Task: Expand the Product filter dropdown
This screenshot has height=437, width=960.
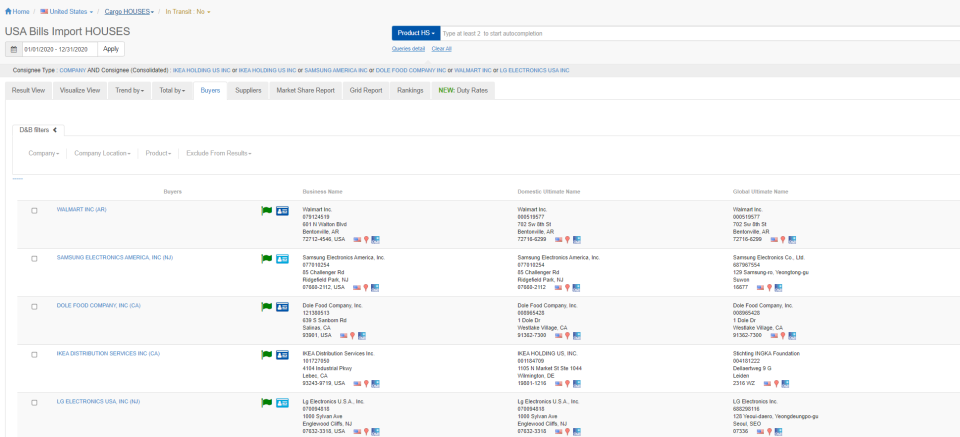Action: coord(158,153)
